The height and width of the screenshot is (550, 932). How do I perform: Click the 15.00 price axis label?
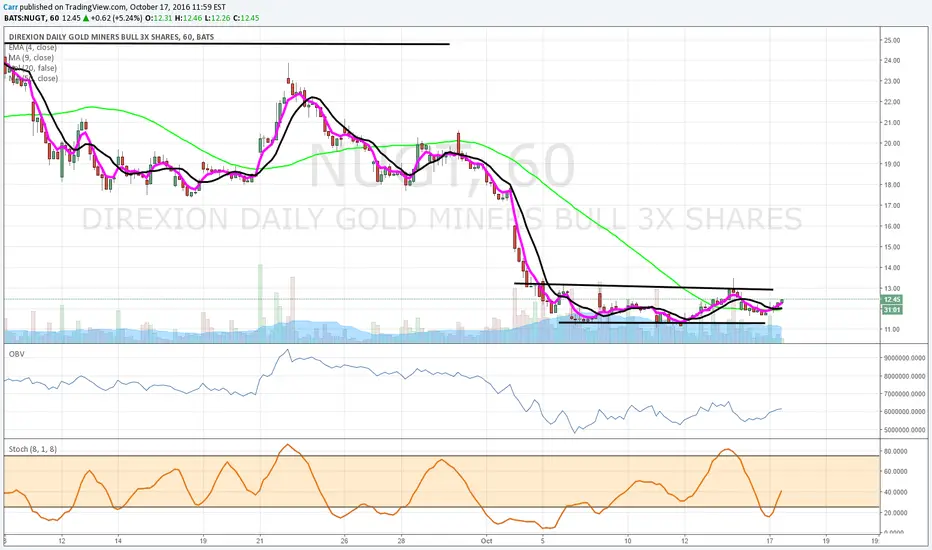pyautogui.click(x=892, y=247)
